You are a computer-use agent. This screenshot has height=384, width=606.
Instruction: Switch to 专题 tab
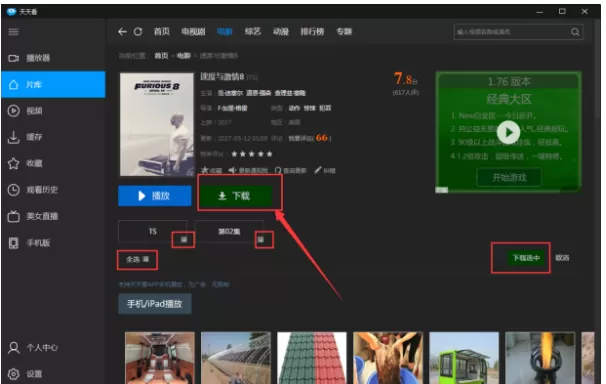344,32
